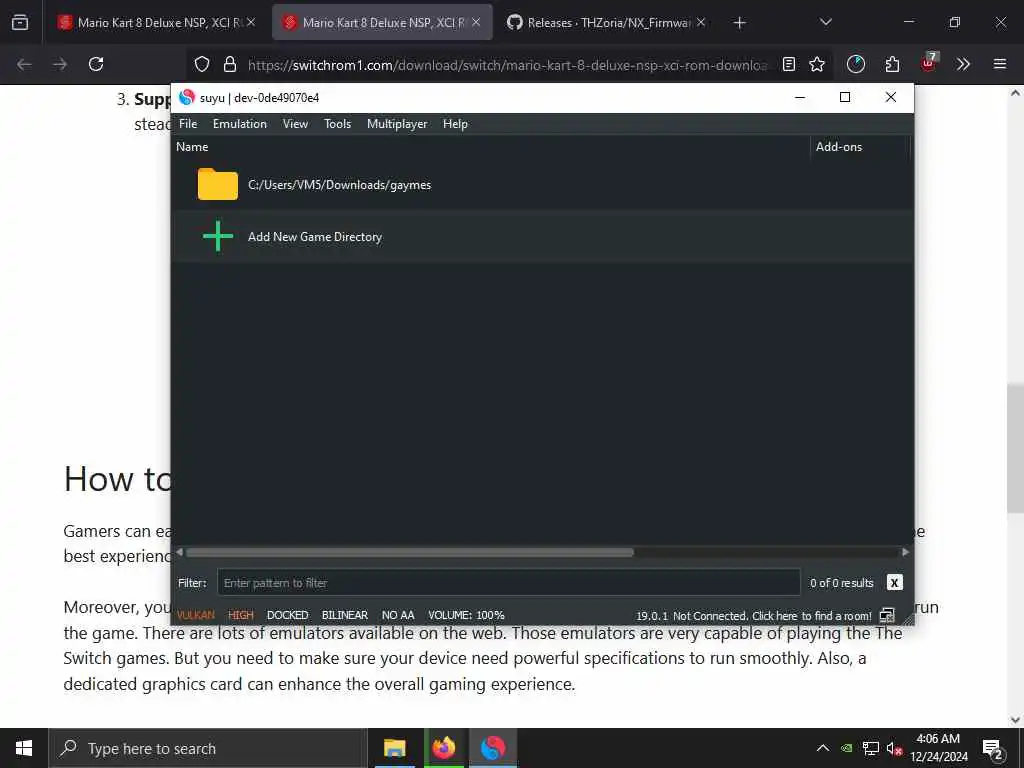Open the Windows notification center
The image size is (1024, 768).
click(993, 750)
